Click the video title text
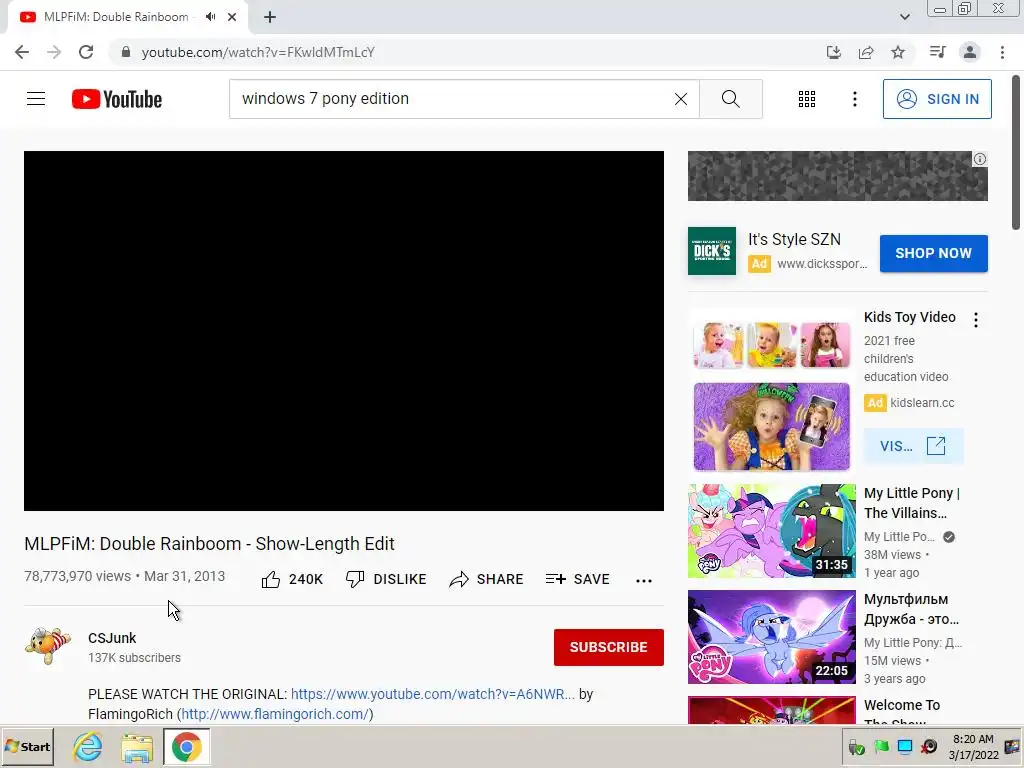This screenshot has width=1024, height=768. pyautogui.click(x=209, y=544)
